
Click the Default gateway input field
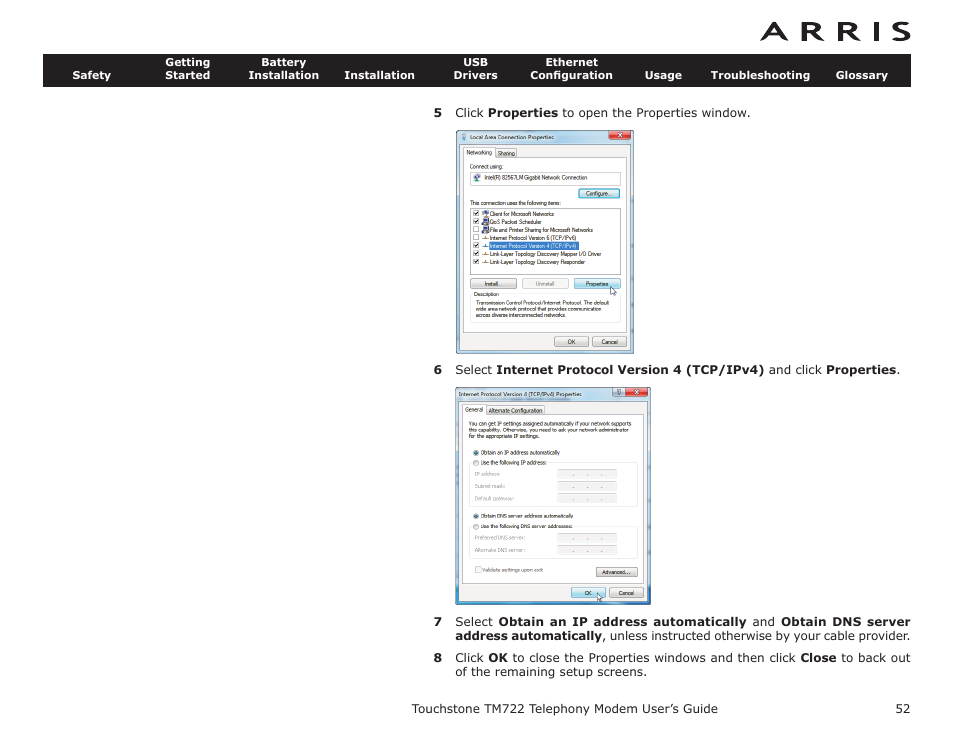click(x=587, y=498)
